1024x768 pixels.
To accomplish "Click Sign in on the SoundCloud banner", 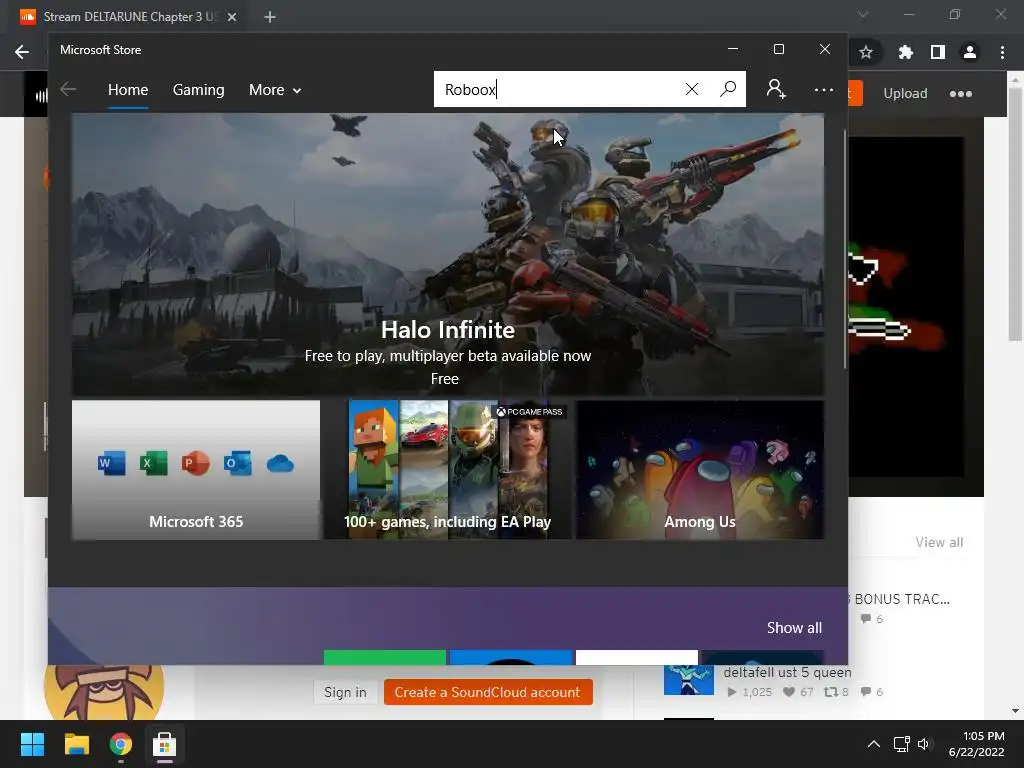I will click(x=345, y=692).
